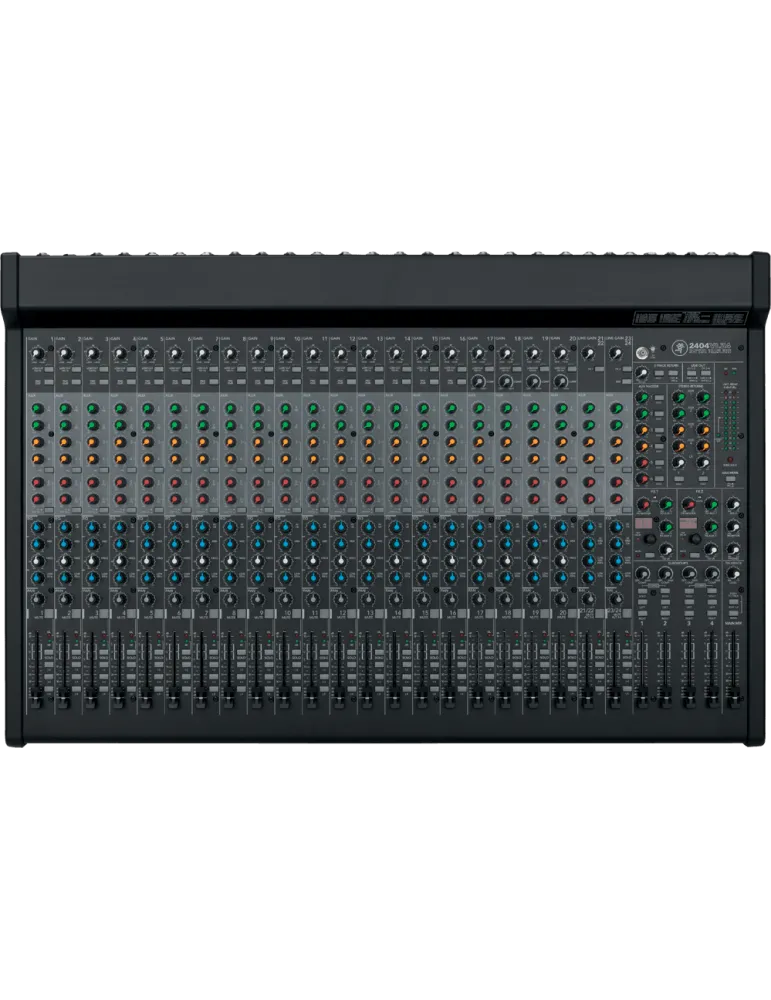This screenshot has height=1000, width=771.
Task: Click the channel 15 upper red aux knob
Action: coord(423,482)
